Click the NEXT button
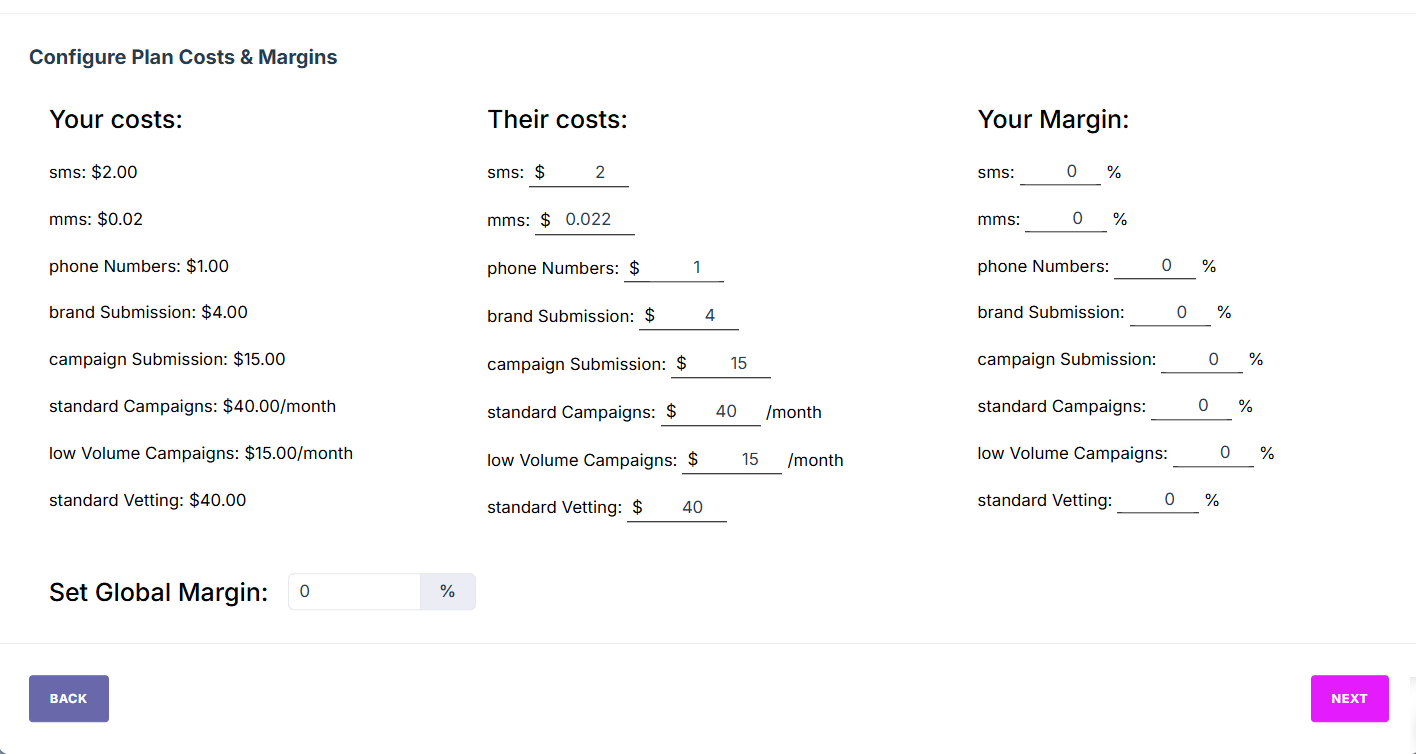This screenshot has height=754, width=1416. 1349,698
